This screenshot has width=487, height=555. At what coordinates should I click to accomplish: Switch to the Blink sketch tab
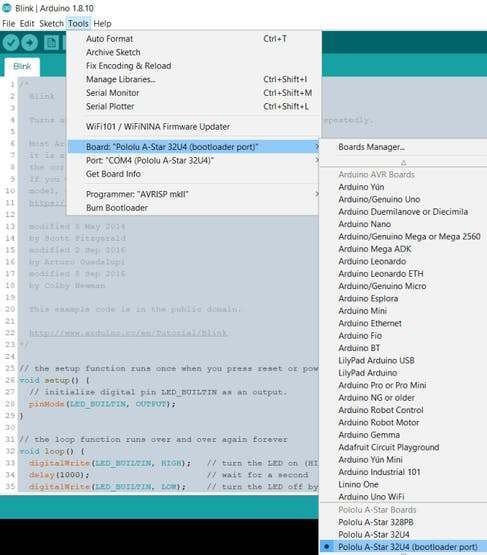point(22,67)
